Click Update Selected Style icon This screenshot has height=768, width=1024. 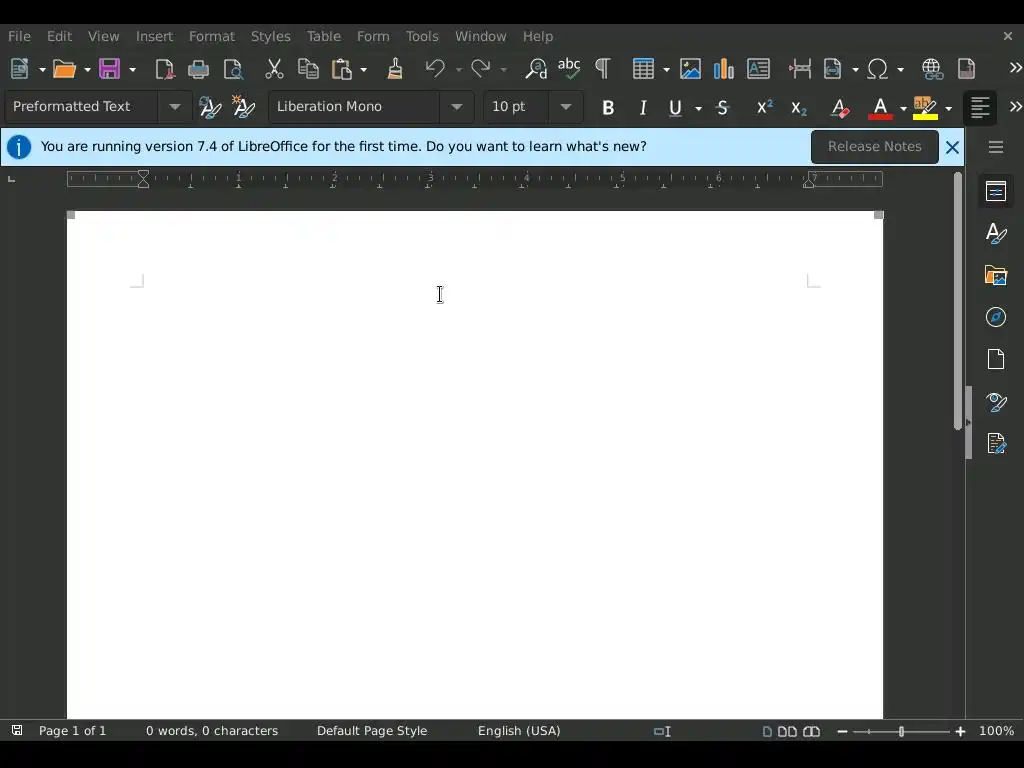tap(210, 106)
